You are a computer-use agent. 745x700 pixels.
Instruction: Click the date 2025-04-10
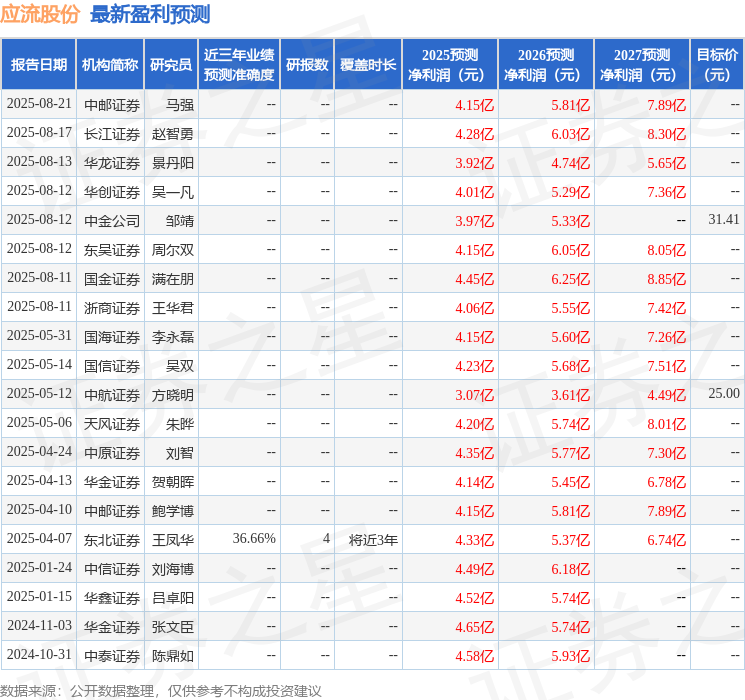point(39,509)
